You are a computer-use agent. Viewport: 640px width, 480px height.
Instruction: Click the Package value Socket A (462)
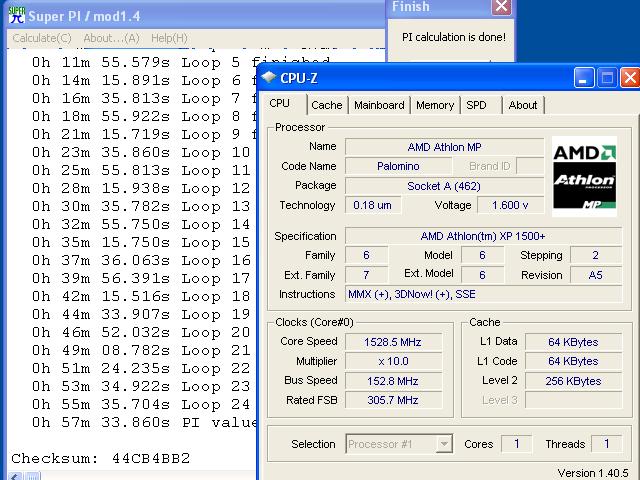click(x=444, y=186)
